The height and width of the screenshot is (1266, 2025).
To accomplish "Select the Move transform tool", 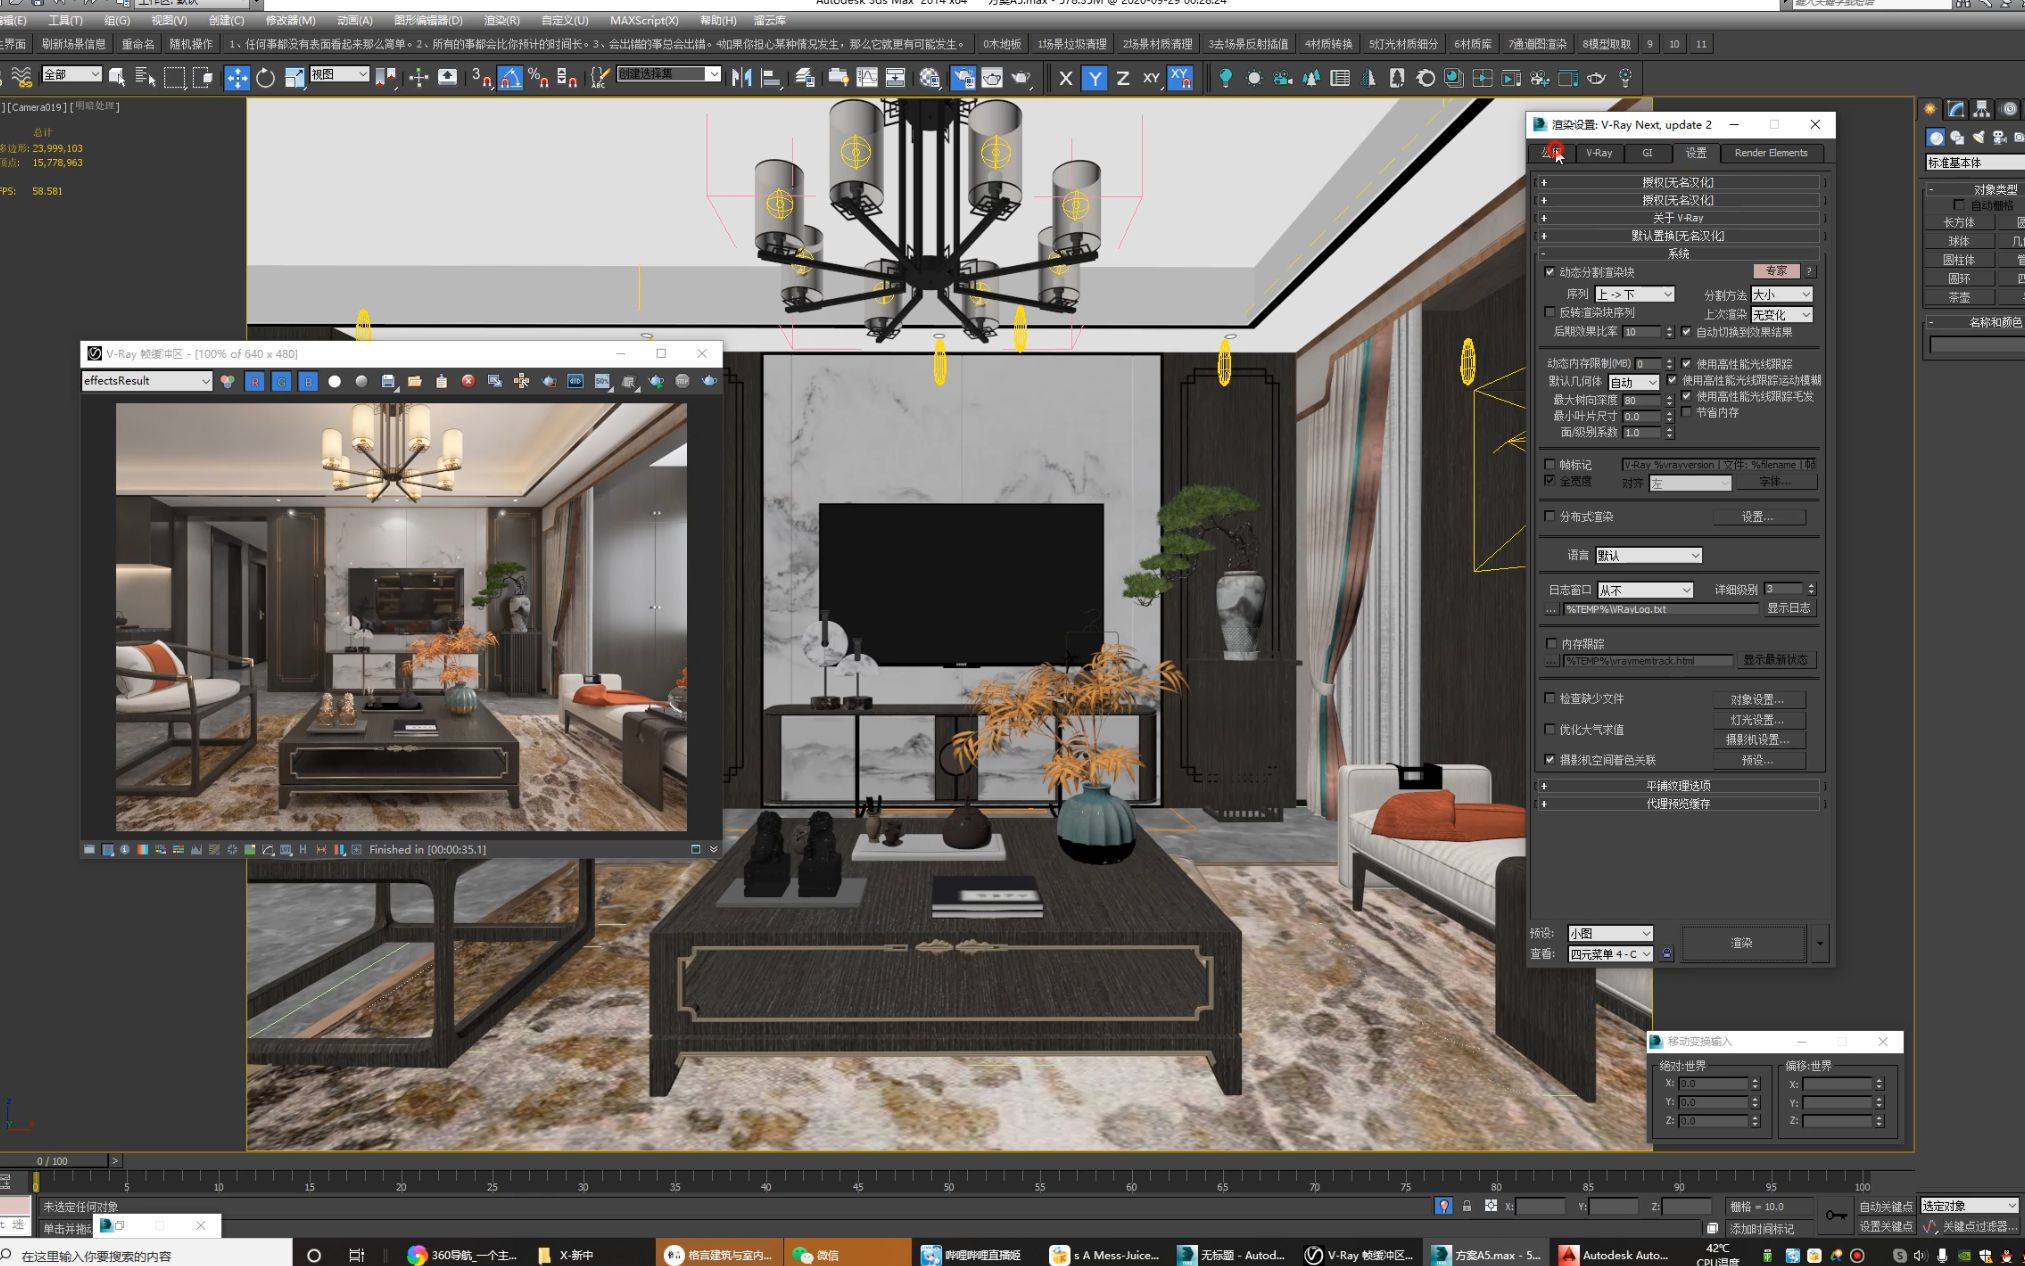I will click(237, 78).
